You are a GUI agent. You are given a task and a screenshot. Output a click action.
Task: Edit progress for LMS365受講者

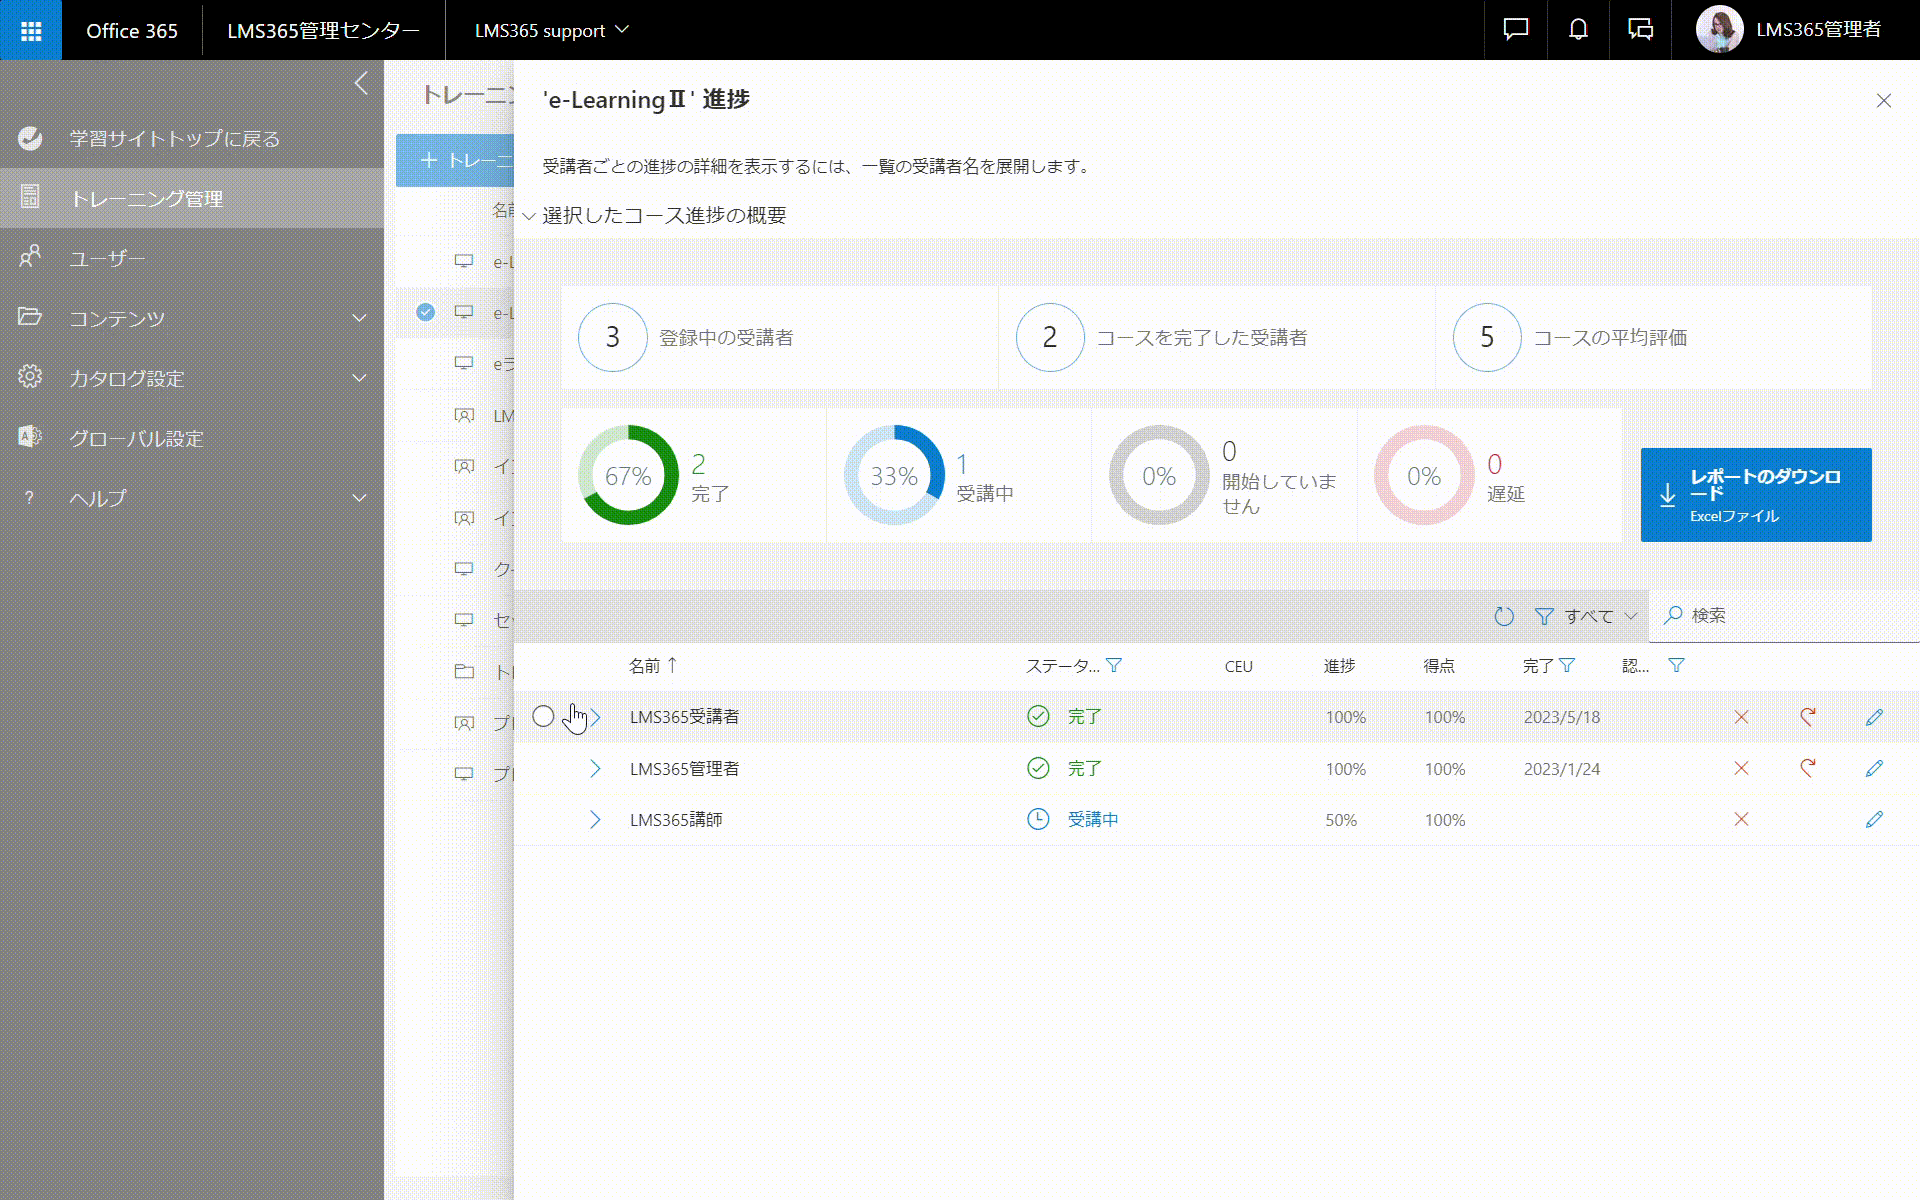(x=1874, y=717)
